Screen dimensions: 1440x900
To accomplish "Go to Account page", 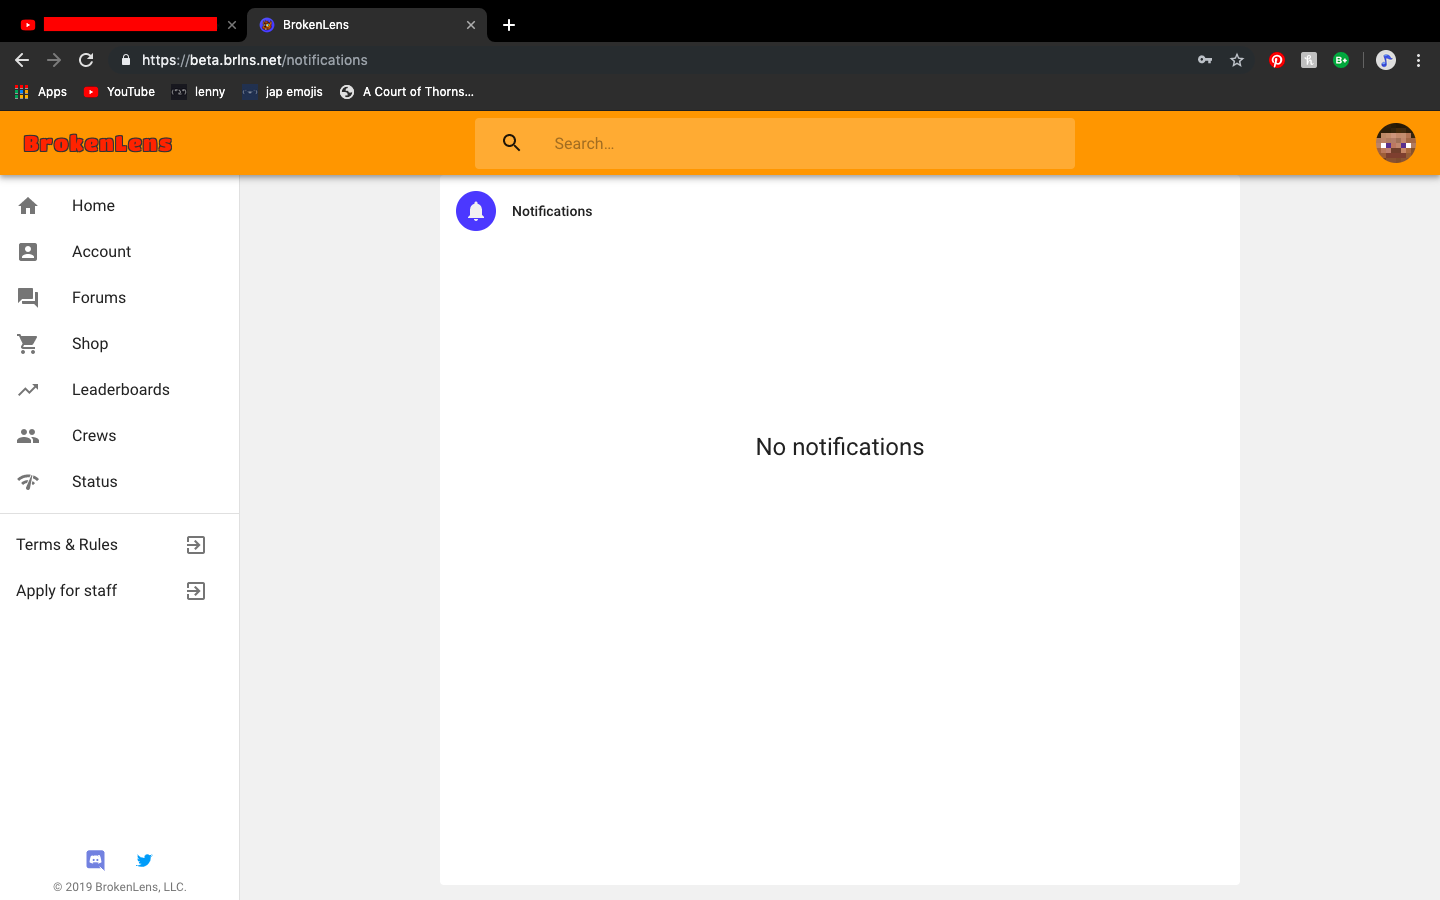I will (x=119, y=252).
